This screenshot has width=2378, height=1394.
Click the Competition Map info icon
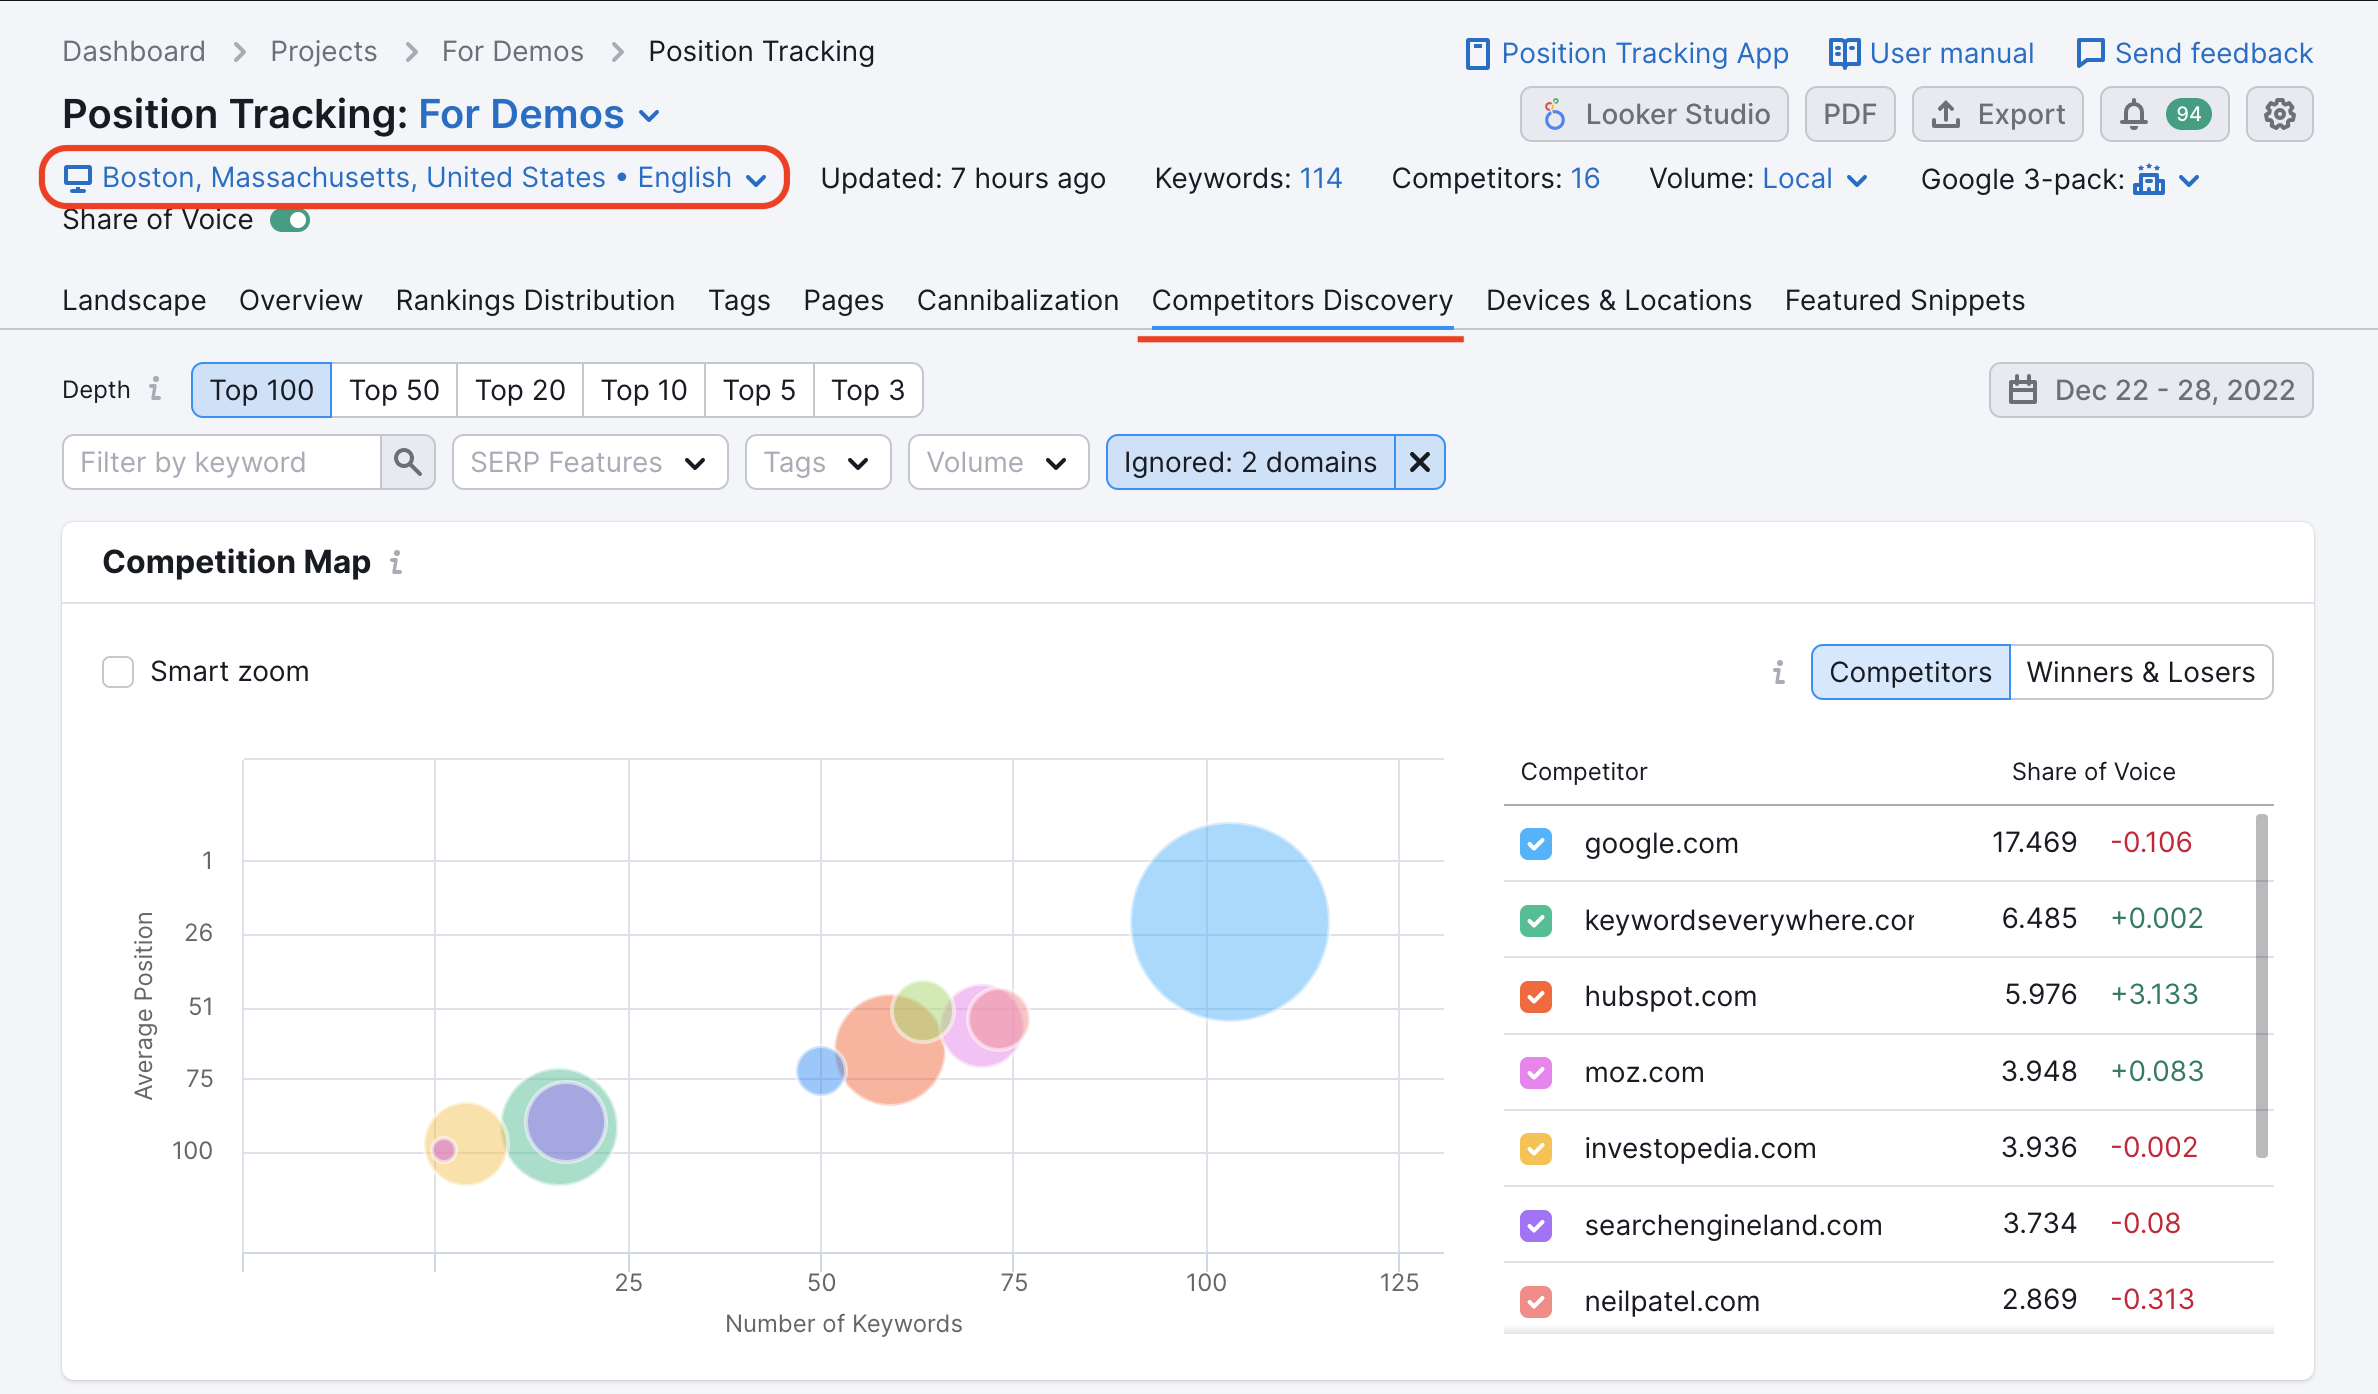396,562
